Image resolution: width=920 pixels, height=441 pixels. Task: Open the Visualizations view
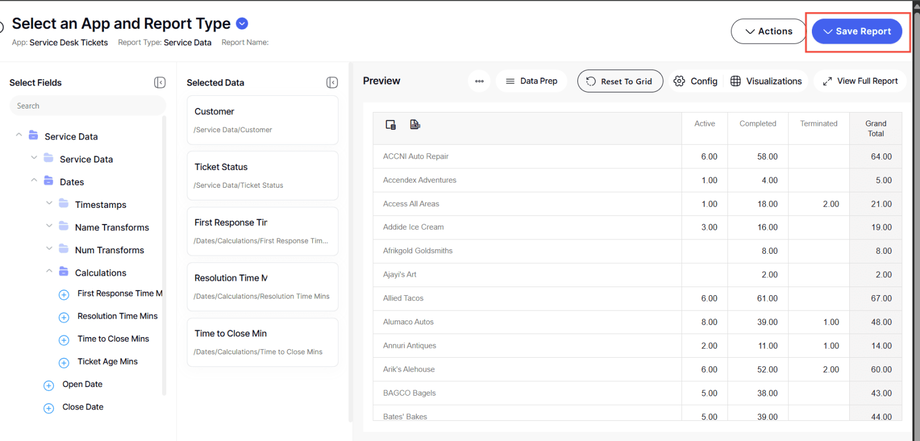766,81
